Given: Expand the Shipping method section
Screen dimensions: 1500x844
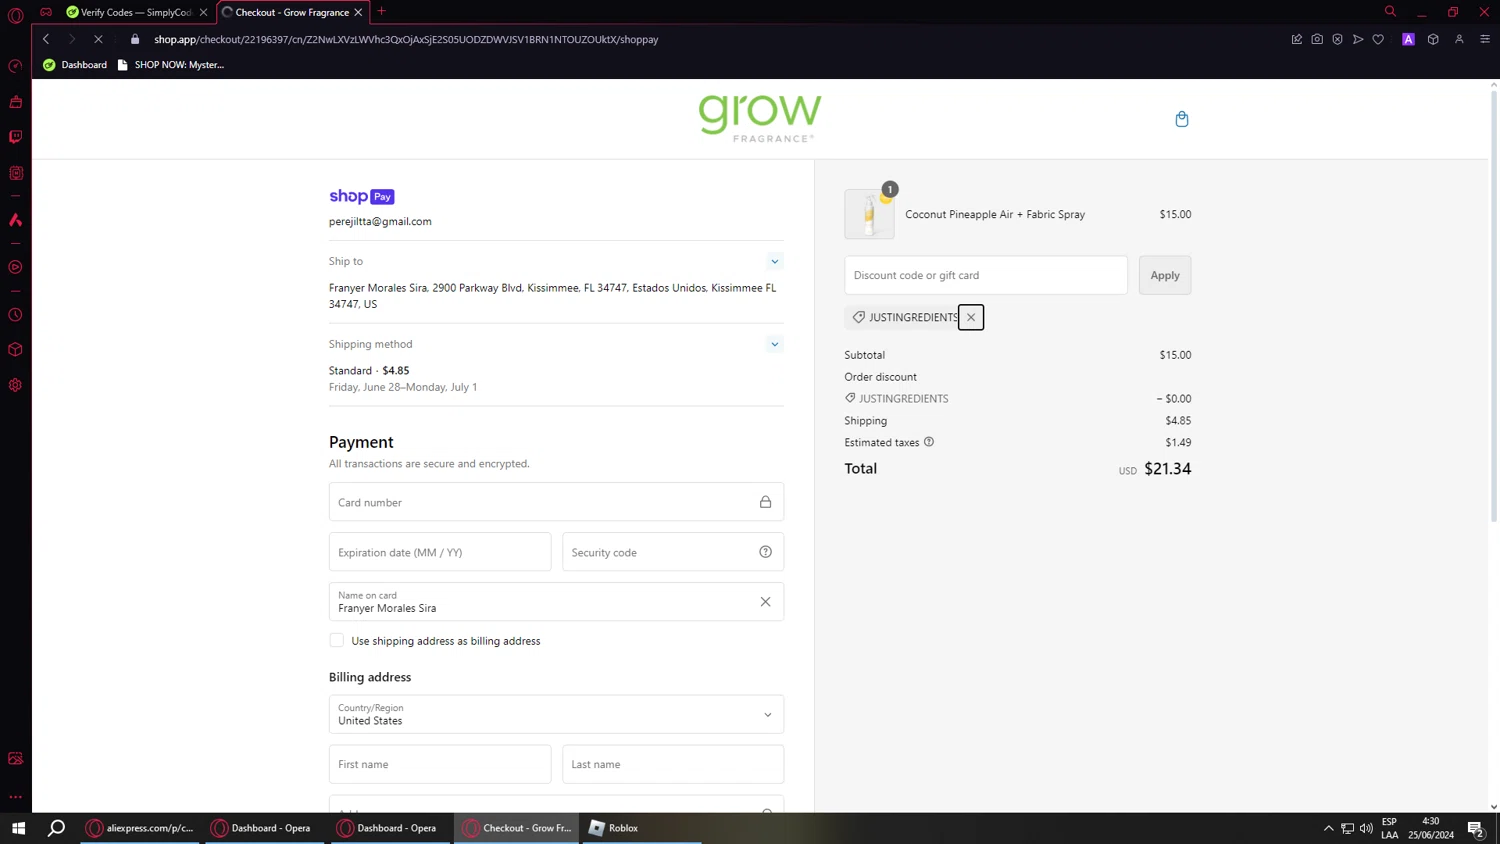Looking at the screenshot, I should pos(774,344).
